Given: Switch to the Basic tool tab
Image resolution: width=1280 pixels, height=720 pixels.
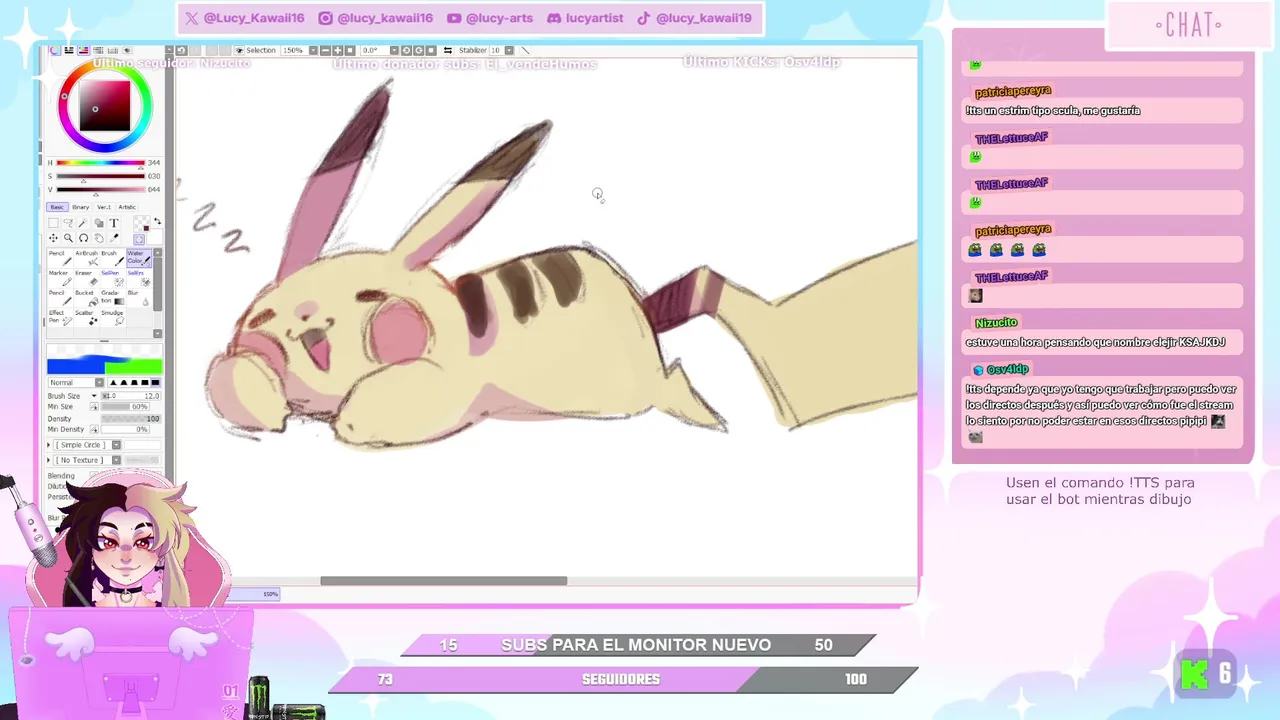Looking at the screenshot, I should tap(58, 207).
